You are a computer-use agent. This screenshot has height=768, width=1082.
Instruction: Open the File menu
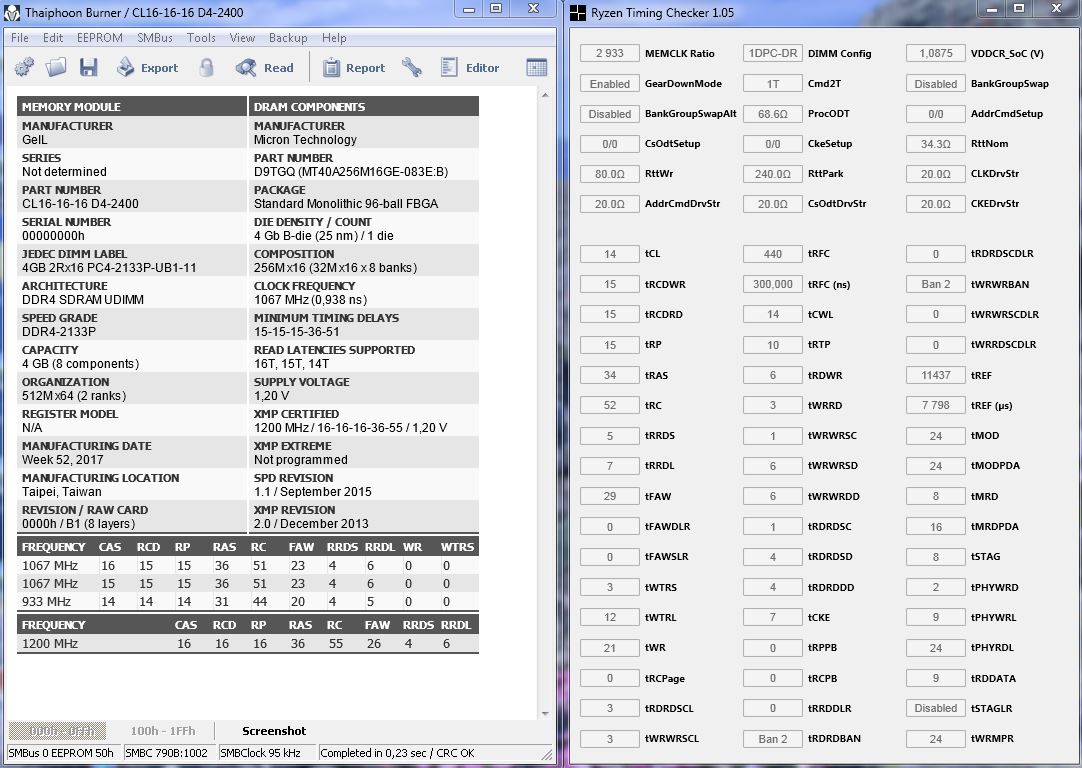pyautogui.click(x=20, y=38)
